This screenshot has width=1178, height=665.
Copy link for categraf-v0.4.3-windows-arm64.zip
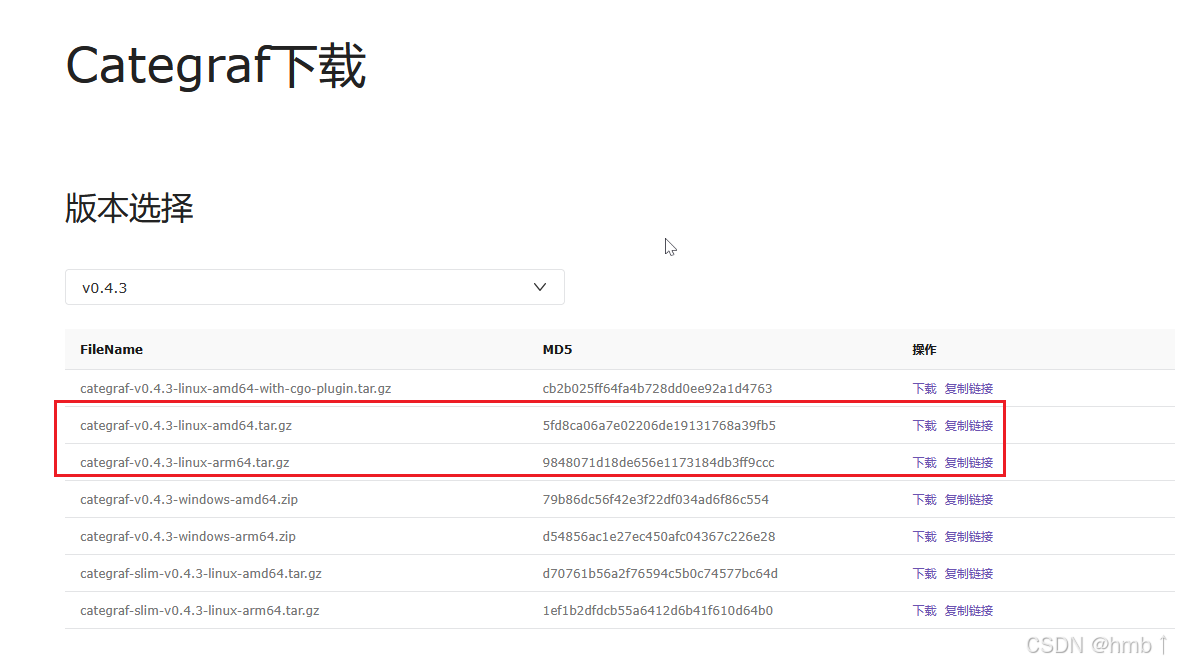click(x=968, y=537)
